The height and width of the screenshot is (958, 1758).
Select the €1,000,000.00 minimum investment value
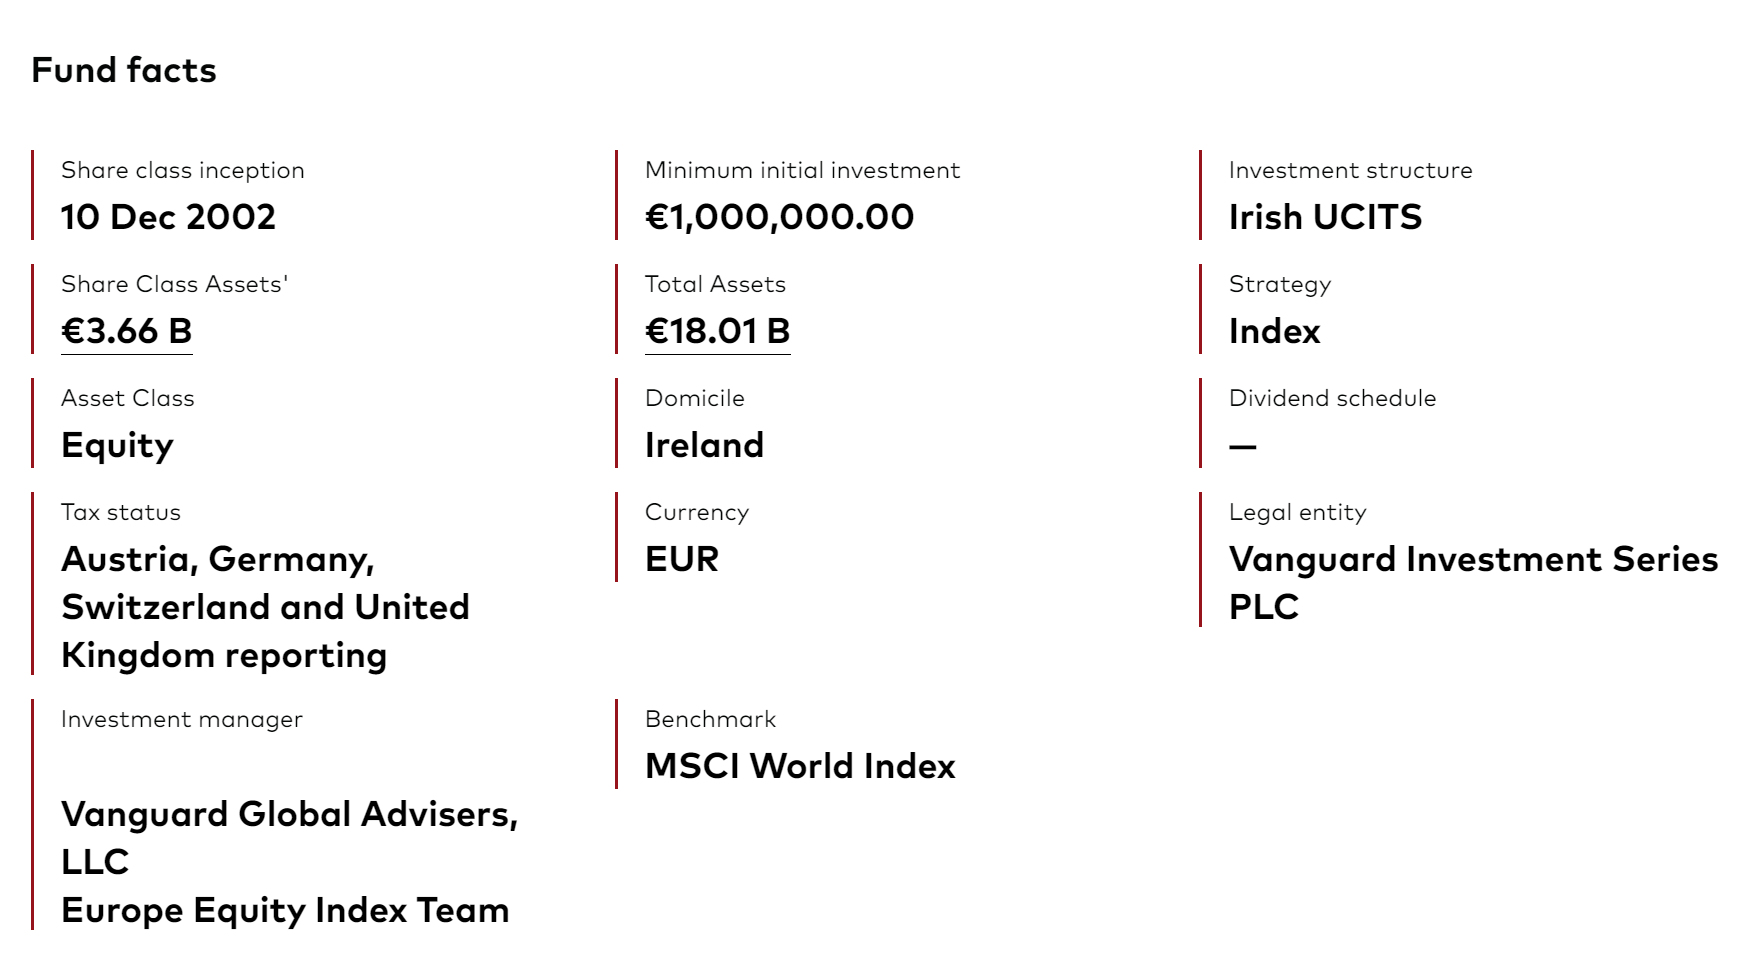pyautogui.click(x=779, y=217)
